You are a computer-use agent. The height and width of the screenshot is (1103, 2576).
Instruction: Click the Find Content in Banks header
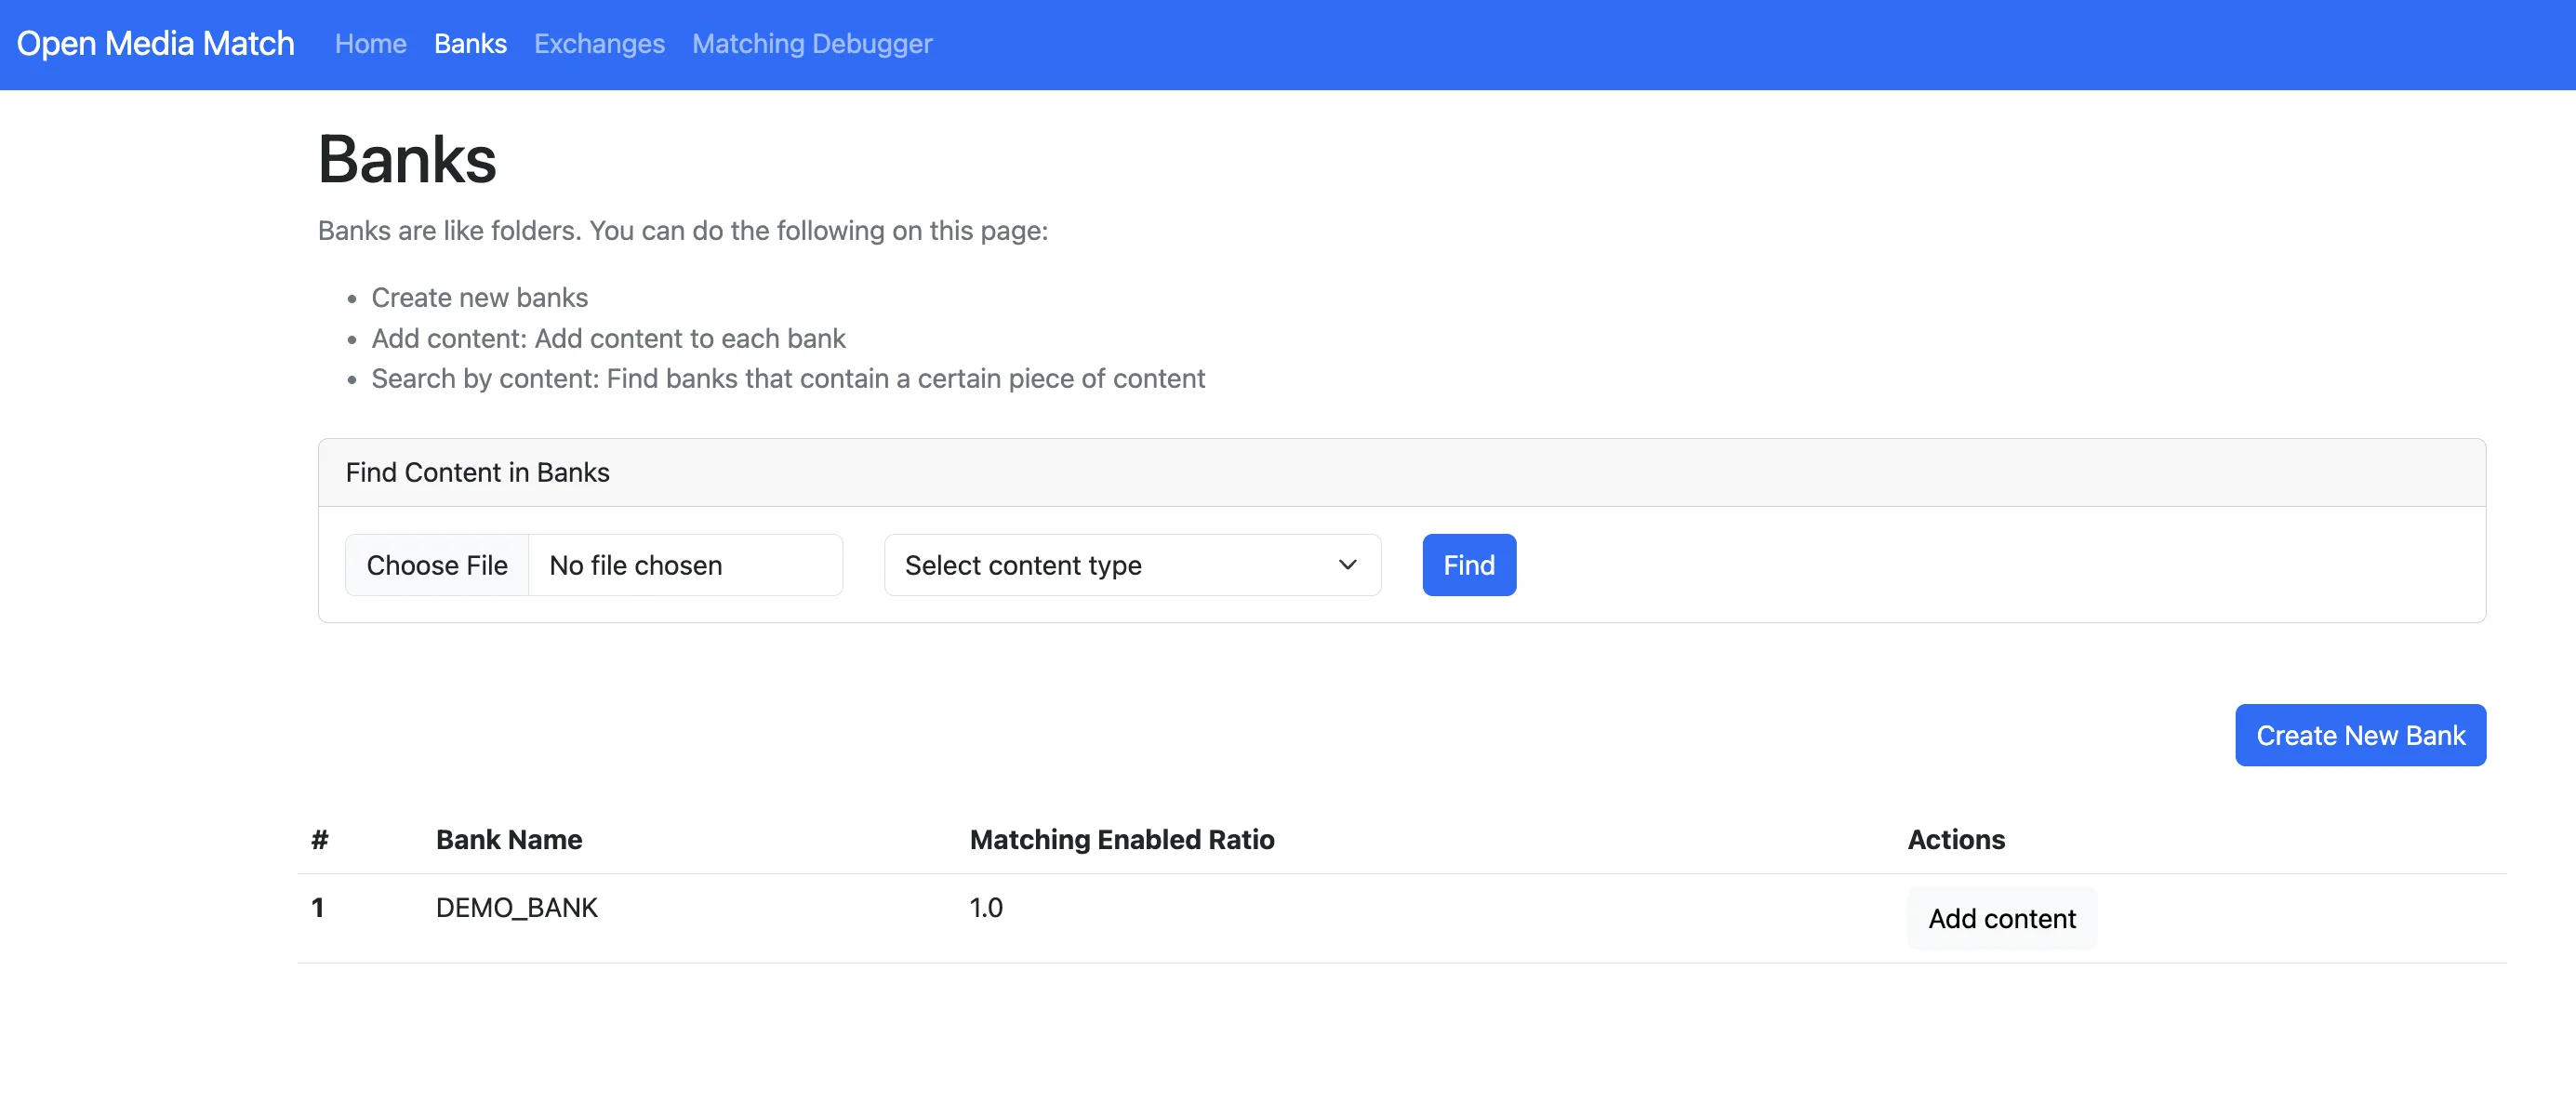478,473
